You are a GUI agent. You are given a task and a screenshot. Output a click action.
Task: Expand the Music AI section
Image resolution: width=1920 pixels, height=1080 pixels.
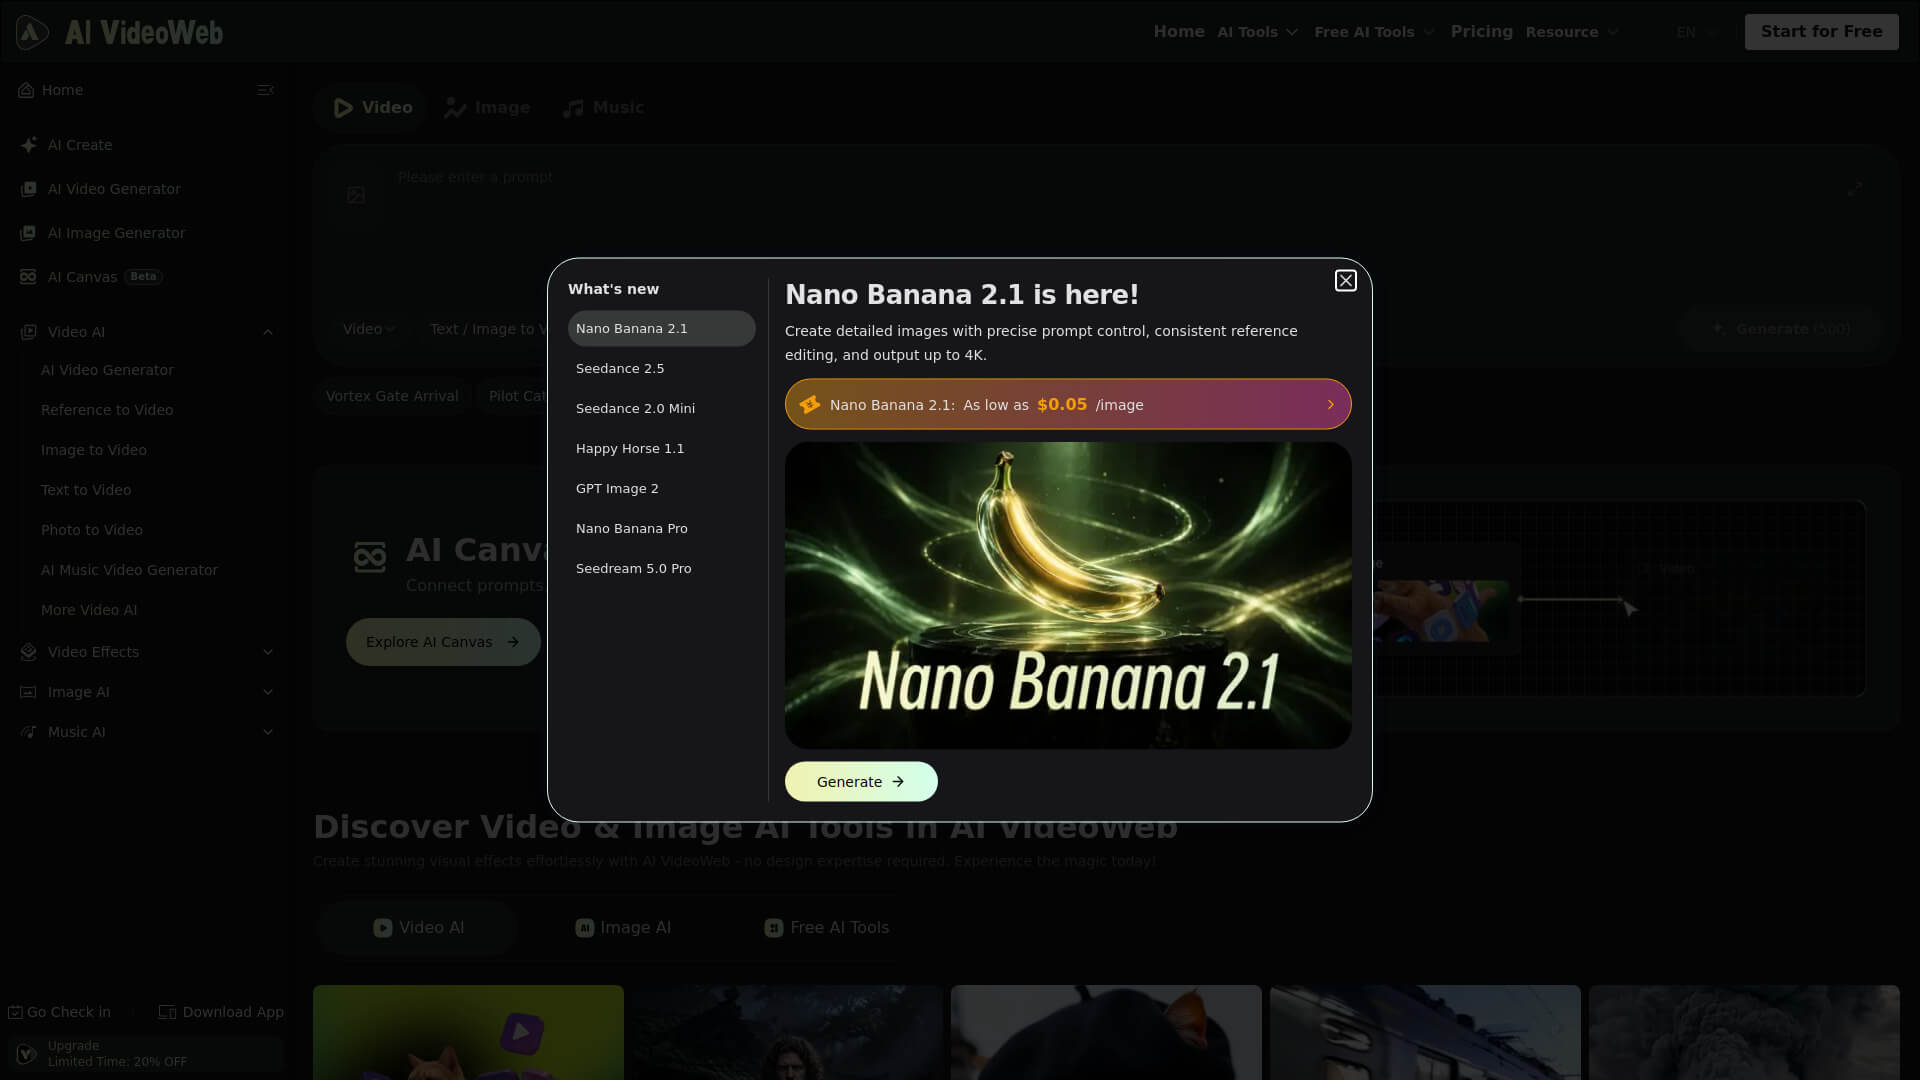[268, 732]
